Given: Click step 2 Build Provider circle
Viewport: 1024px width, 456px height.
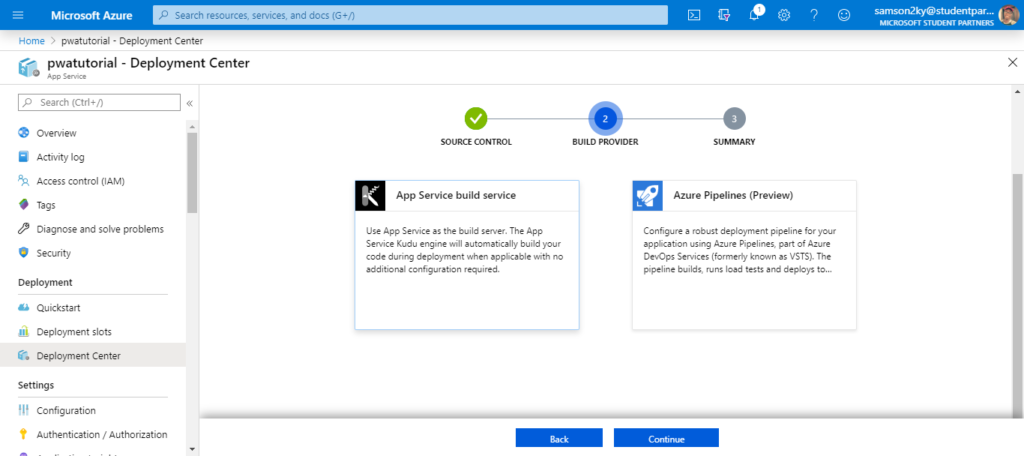Looking at the screenshot, I should (x=605, y=118).
